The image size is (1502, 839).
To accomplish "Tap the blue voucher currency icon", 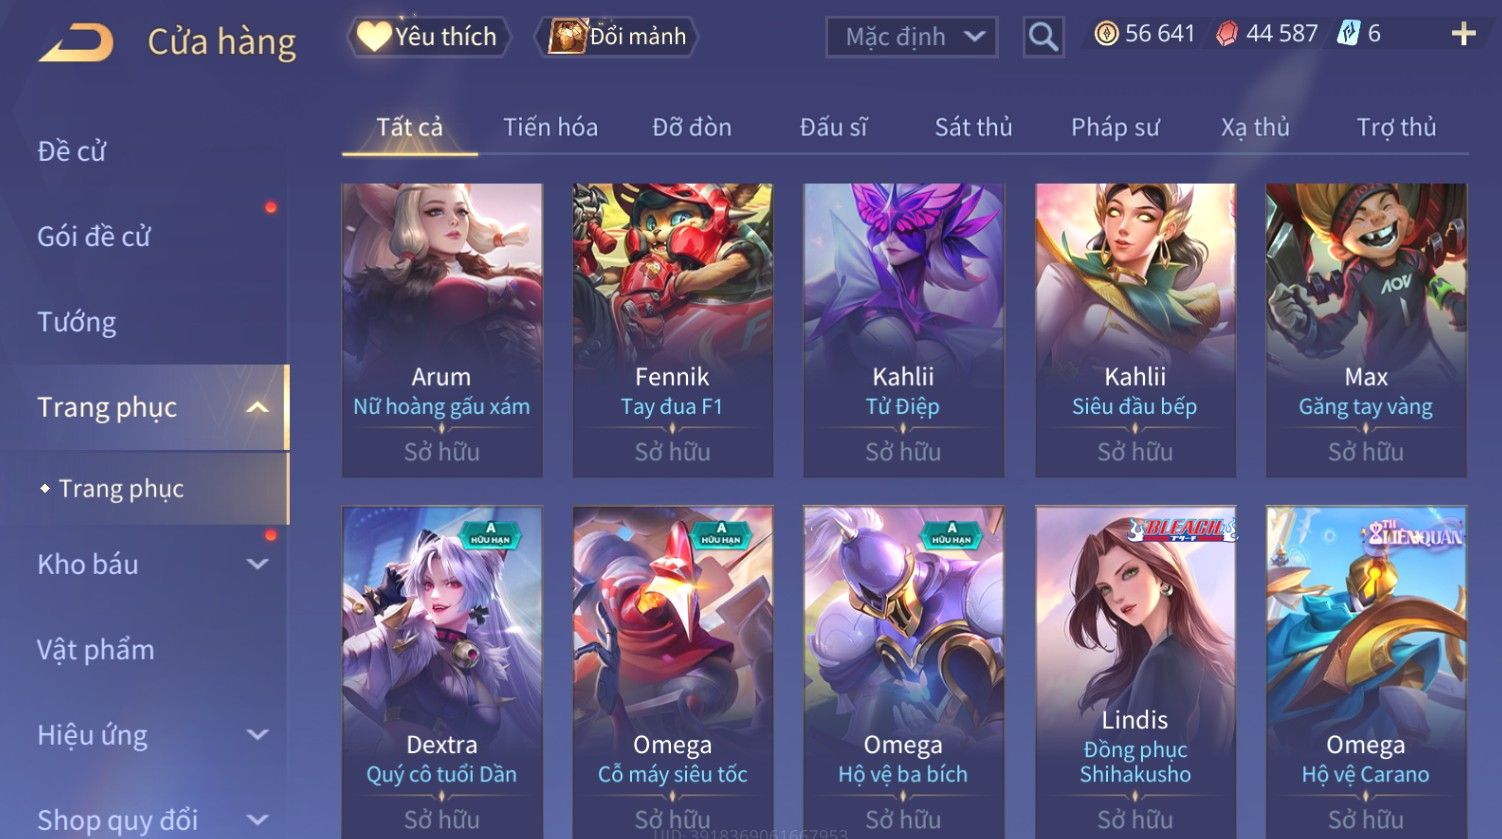I will (x=1348, y=34).
